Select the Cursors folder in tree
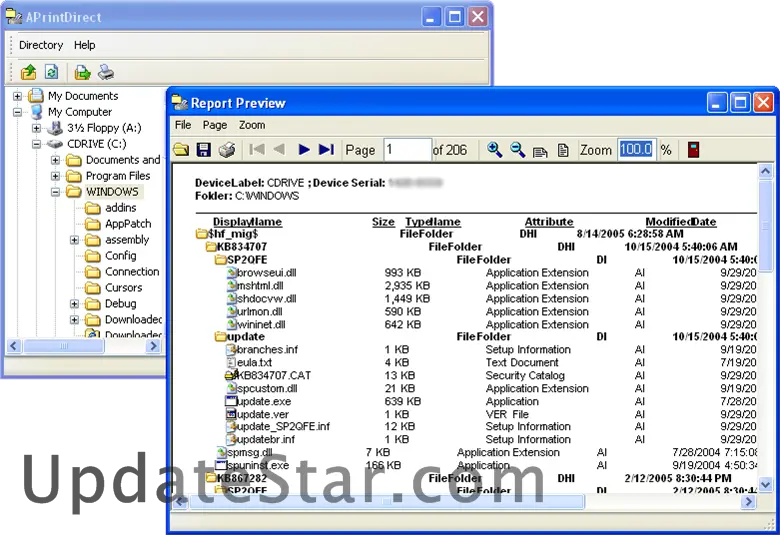780x535 pixels. (x=123, y=288)
